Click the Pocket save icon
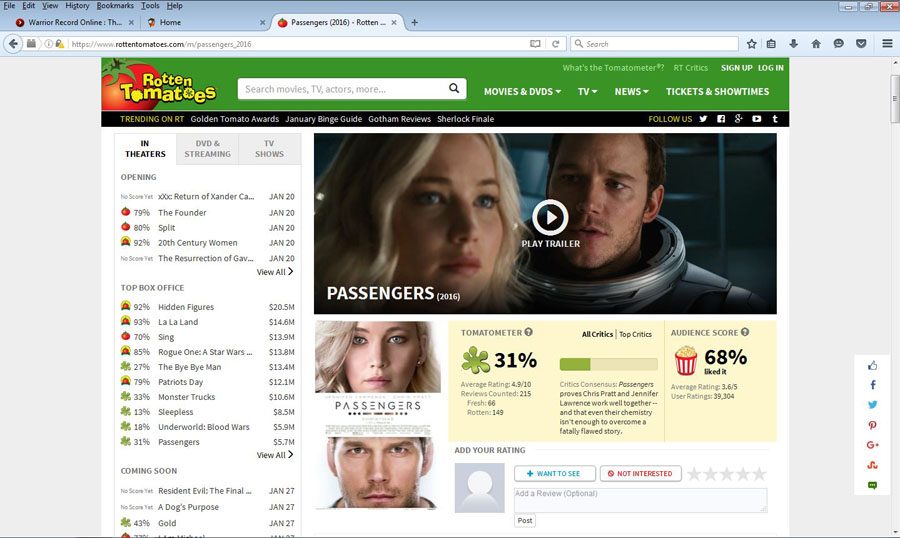This screenshot has width=900, height=538. pyautogui.click(x=861, y=44)
